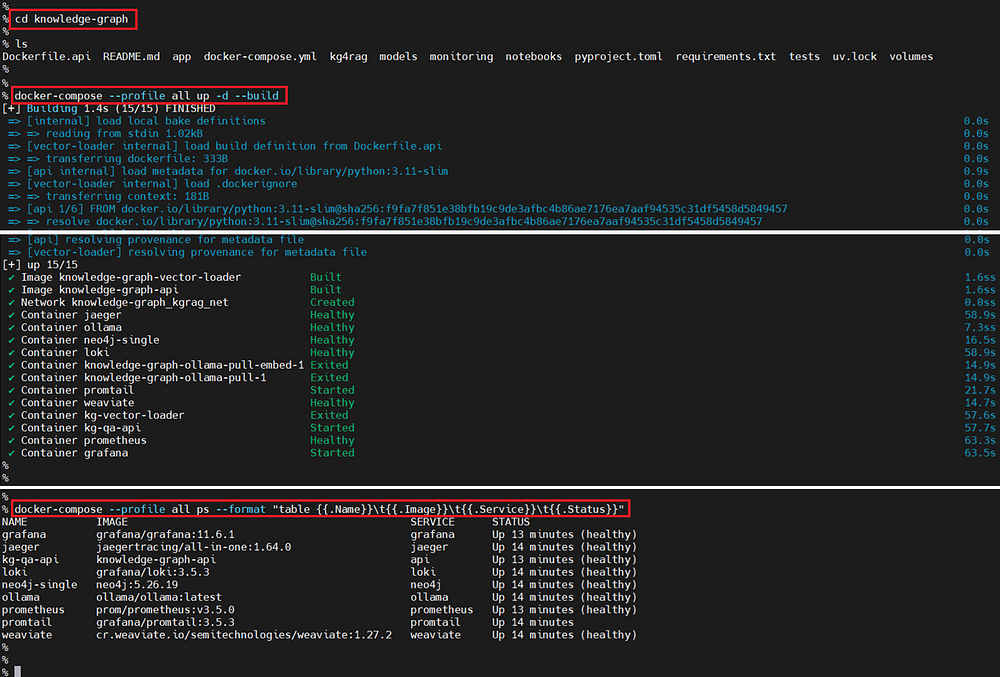Select 'requirements.txt' in ls output
The height and width of the screenshot is (677, 1000).
pyautogui.click(x=726, y=57)
